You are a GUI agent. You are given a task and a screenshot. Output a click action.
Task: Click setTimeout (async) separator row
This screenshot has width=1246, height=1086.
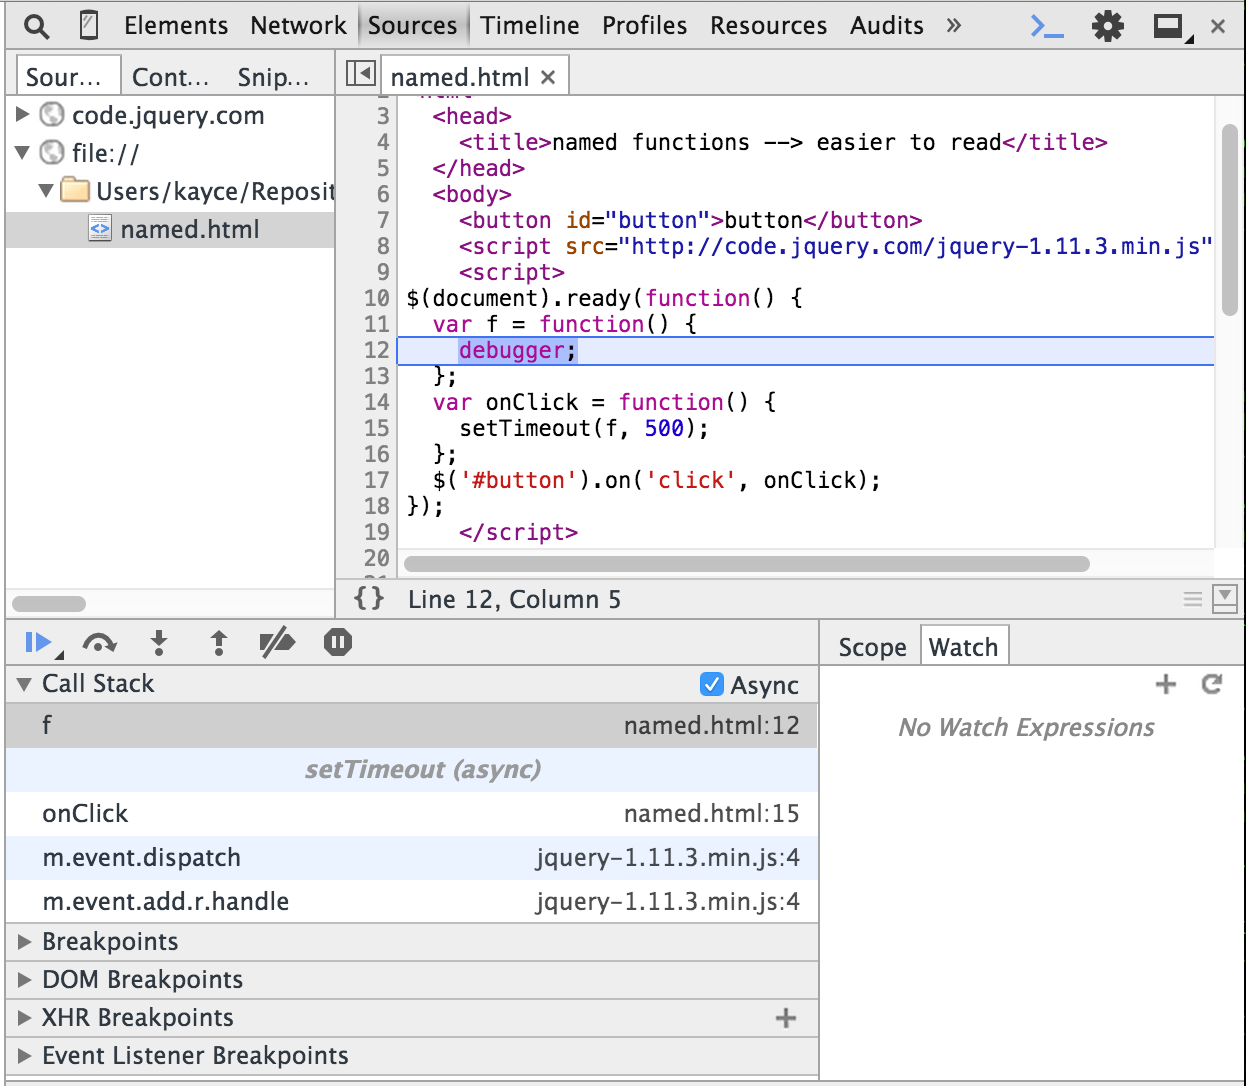[x=412, y=770]
